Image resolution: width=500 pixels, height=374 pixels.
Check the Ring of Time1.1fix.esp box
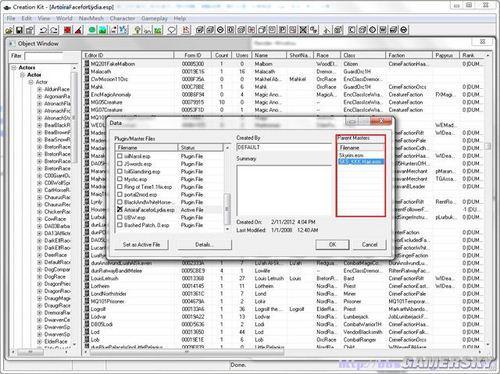(120, 187)
